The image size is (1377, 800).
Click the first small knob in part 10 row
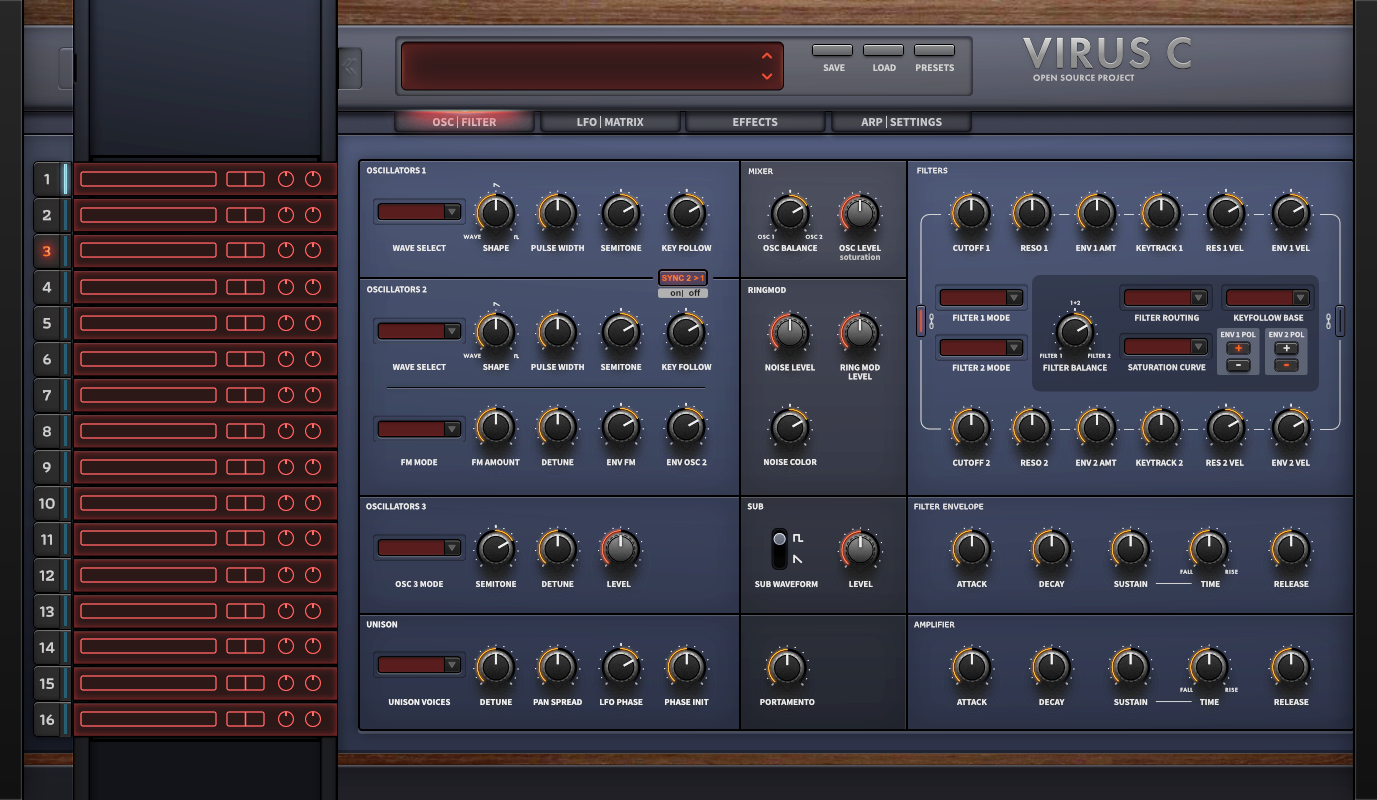point(286,504)
